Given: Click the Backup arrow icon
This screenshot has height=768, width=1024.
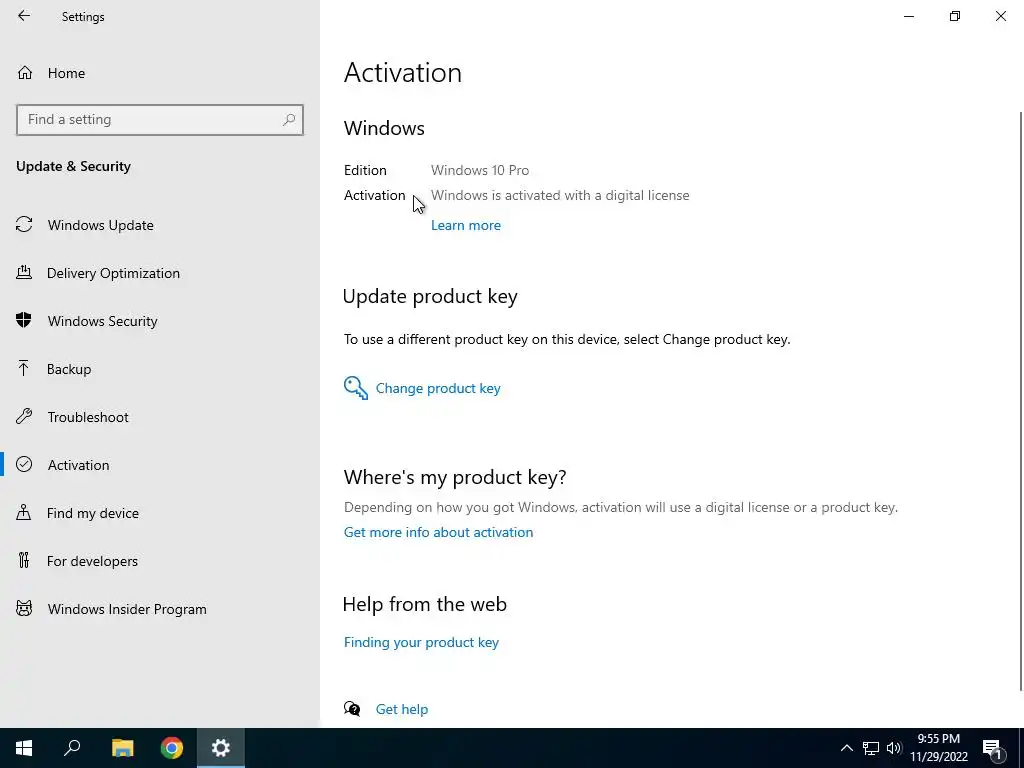Looking at the screenshot, I should coord(24,368).
